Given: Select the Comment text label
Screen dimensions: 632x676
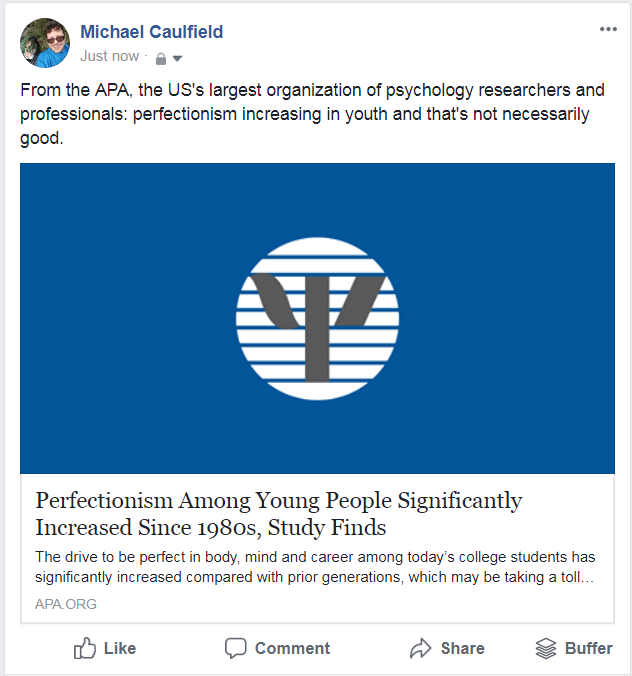Looking at the screenshot, I should point(292,648).
